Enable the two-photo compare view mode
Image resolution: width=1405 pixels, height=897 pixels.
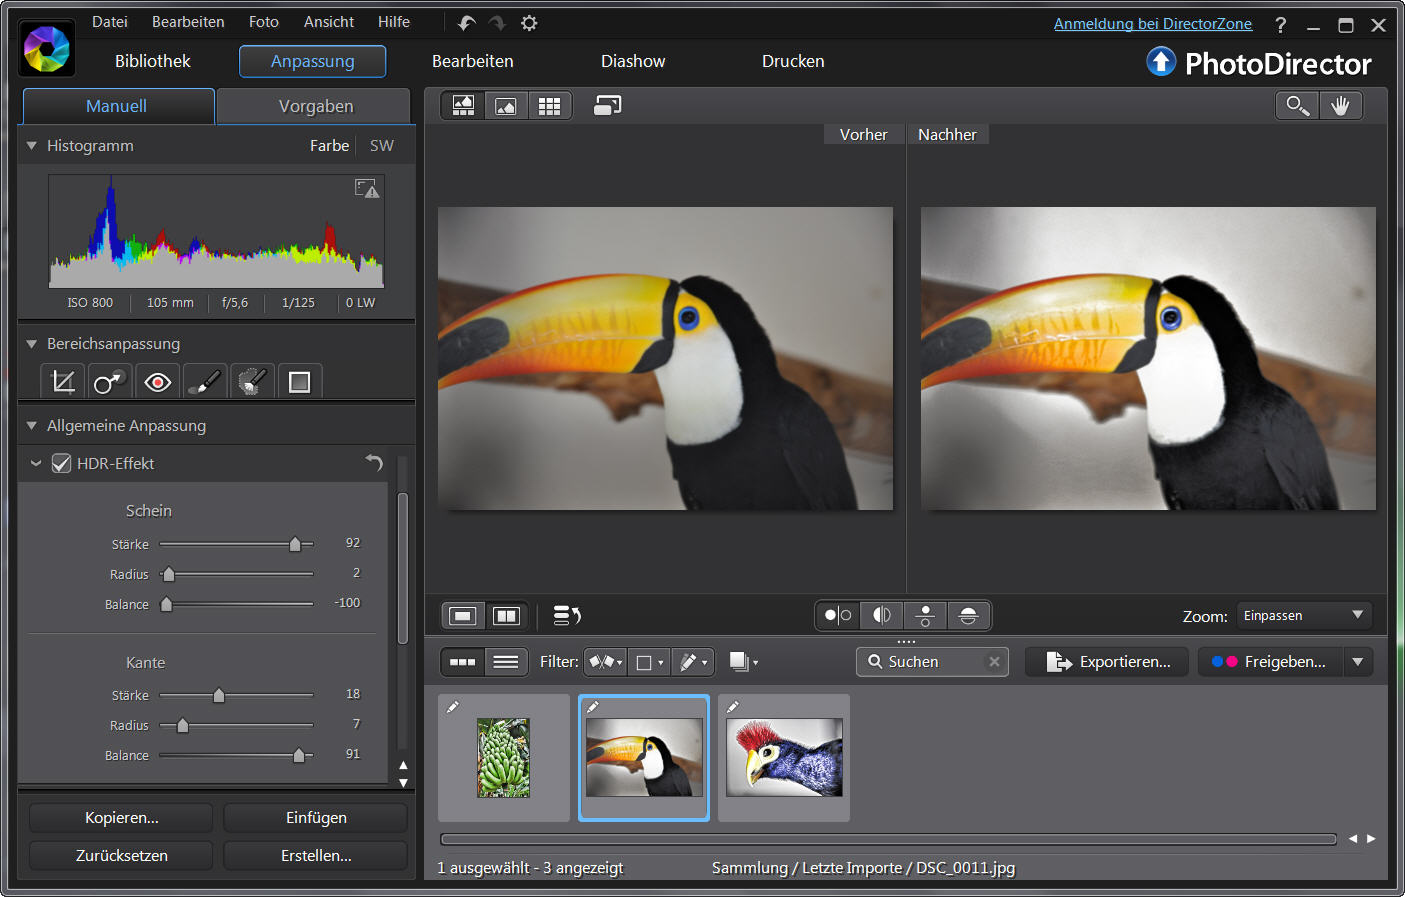tap(507, 616)
